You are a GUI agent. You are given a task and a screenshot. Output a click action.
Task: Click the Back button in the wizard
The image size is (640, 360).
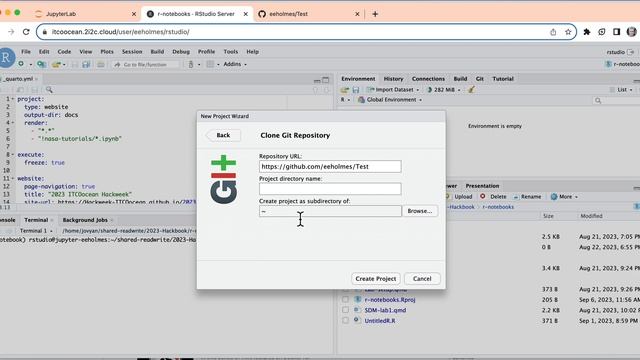pyautogui.click(x=223, y=135)
